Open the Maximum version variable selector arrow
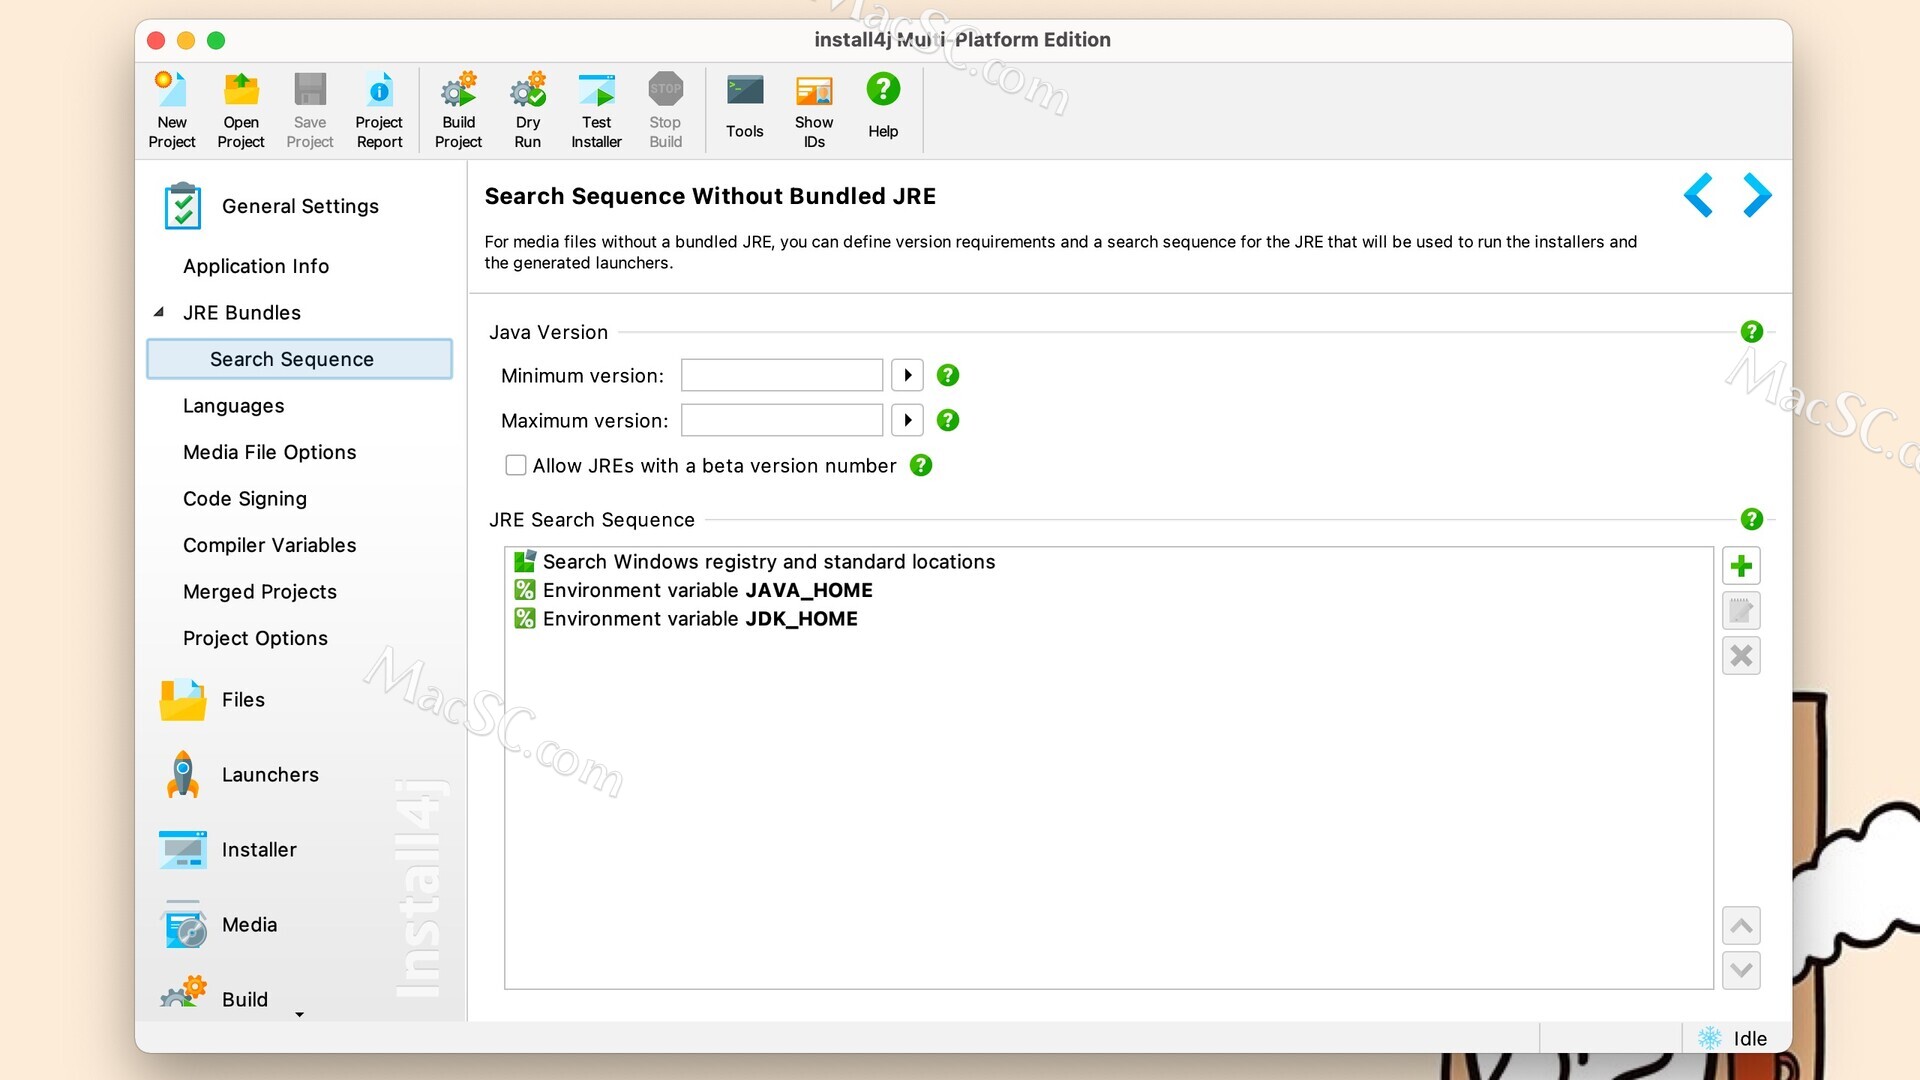This screenshot has width=1920, height=1080. [907, 420]
